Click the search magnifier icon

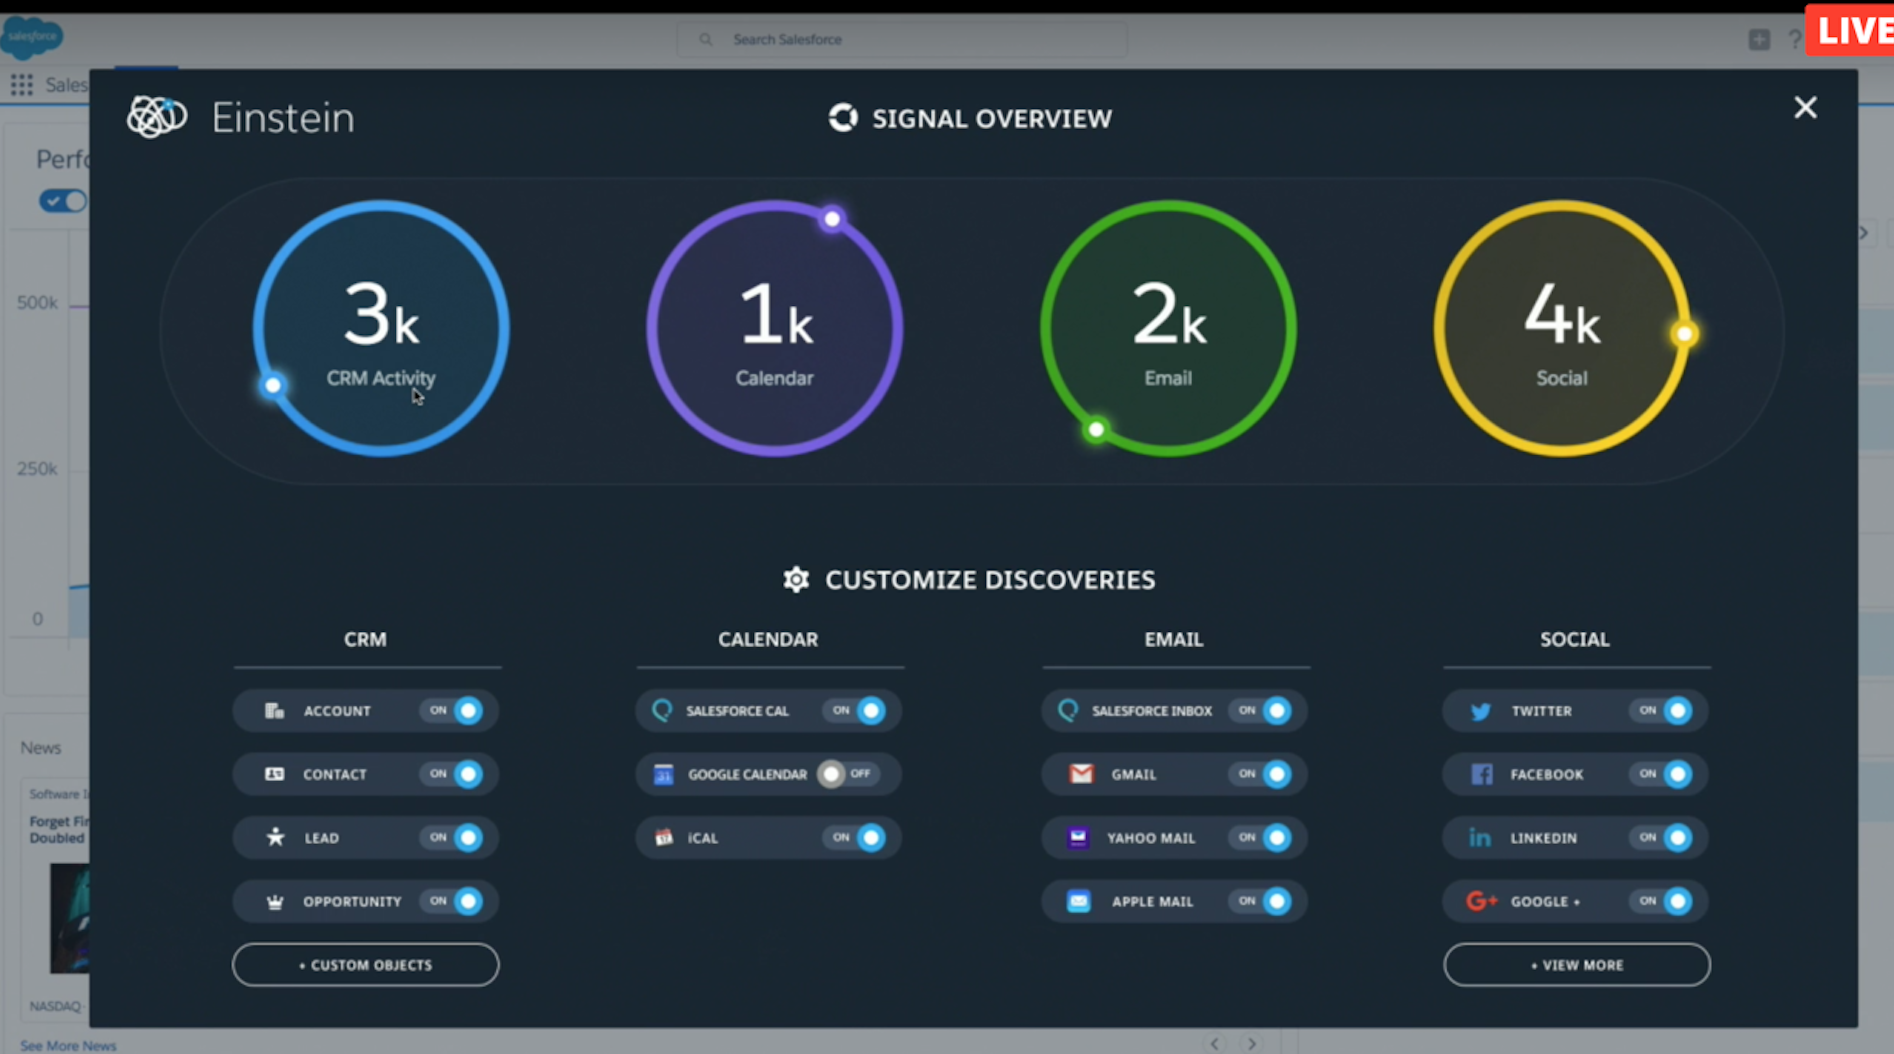click(x=706, y=39)
